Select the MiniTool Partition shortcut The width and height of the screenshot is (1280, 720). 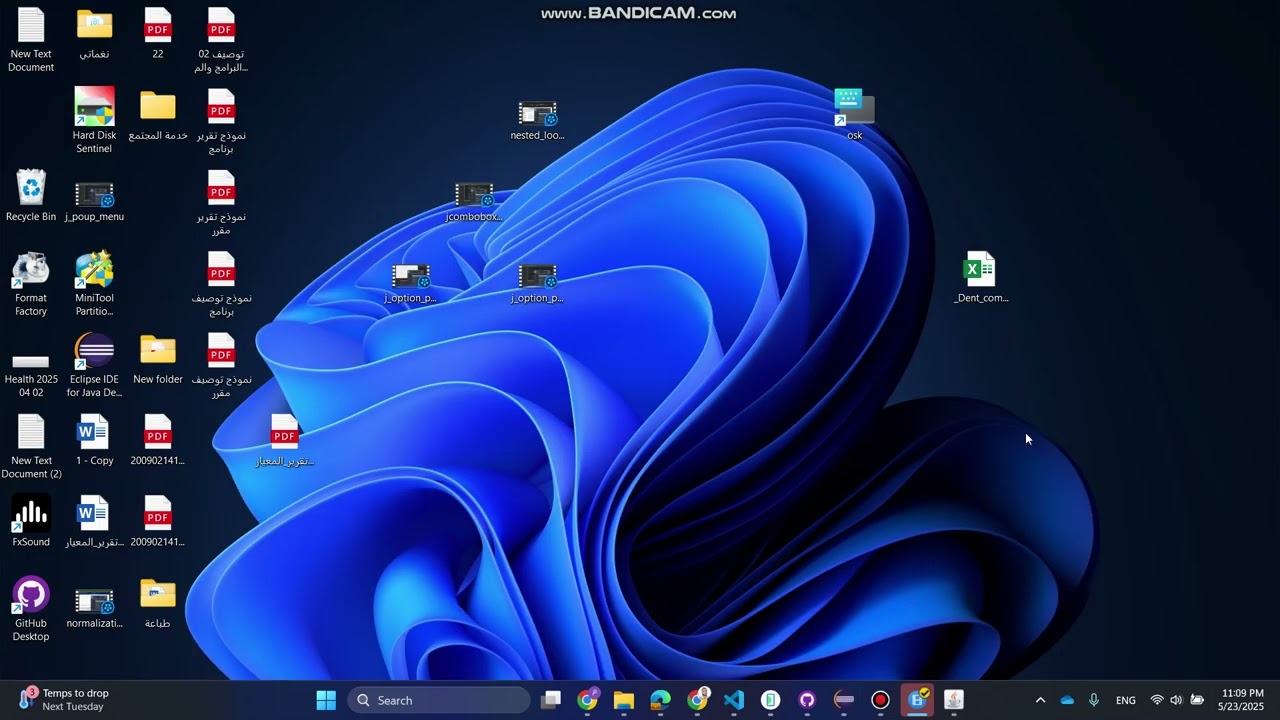(94, 284)
